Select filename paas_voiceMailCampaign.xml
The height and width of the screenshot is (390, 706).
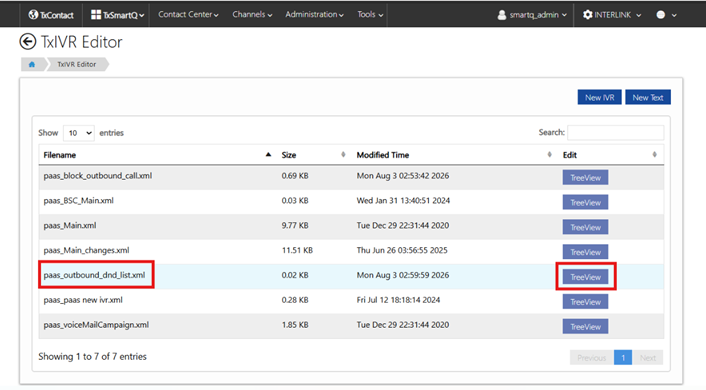[x=96, y=325]
